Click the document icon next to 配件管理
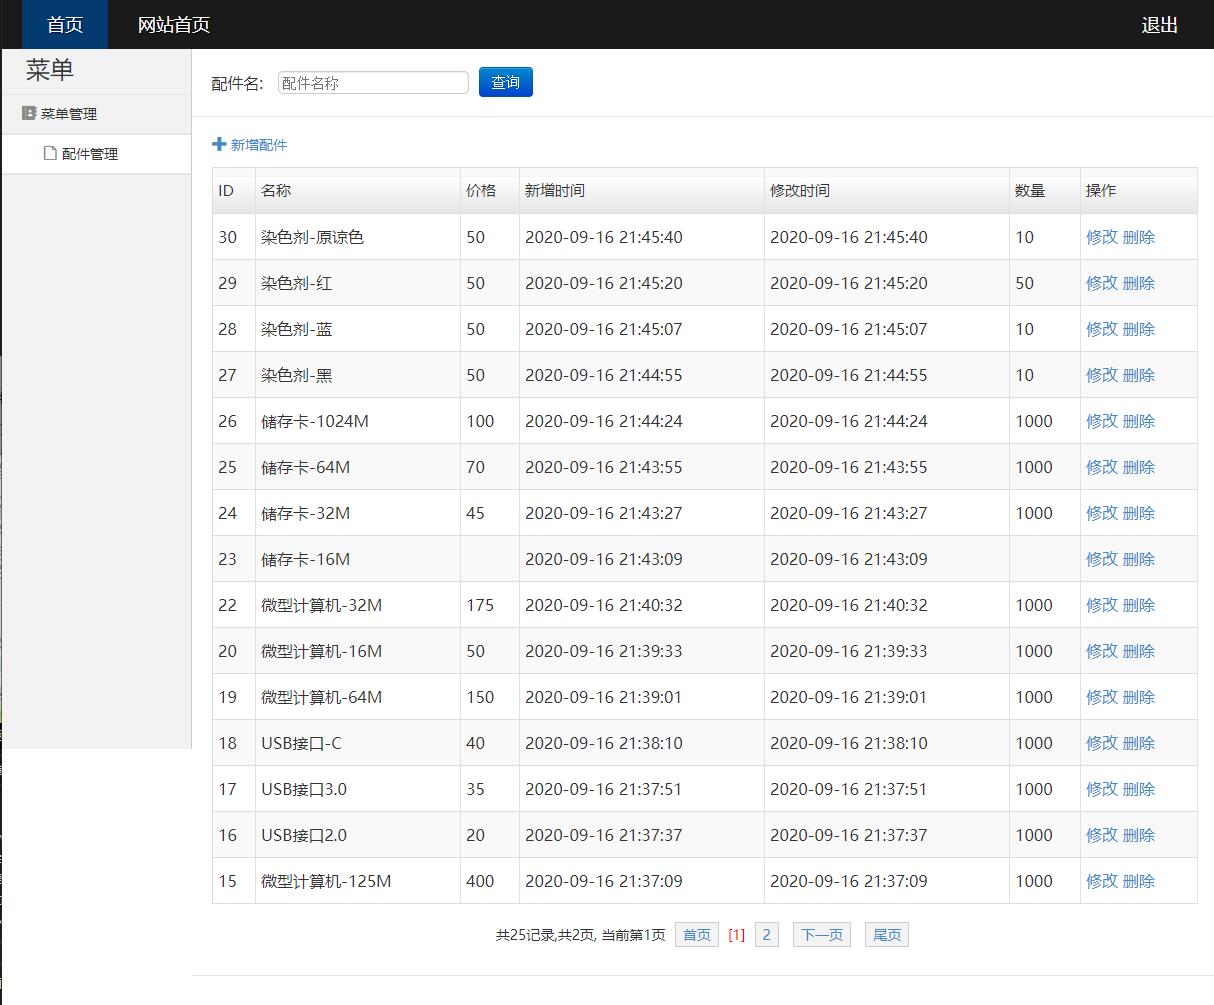The image size is (1214, 1005). pos(50,153)
